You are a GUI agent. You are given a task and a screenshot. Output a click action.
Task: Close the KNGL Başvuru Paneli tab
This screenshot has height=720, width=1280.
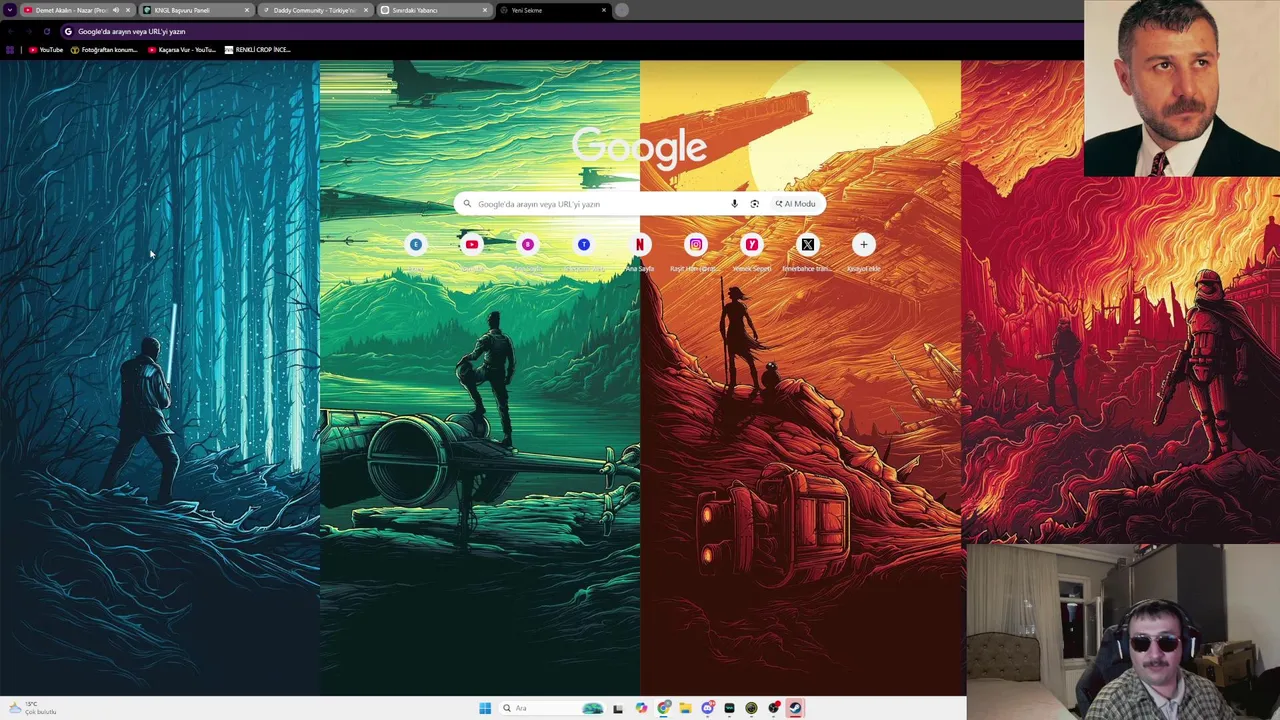pos(247,10)
